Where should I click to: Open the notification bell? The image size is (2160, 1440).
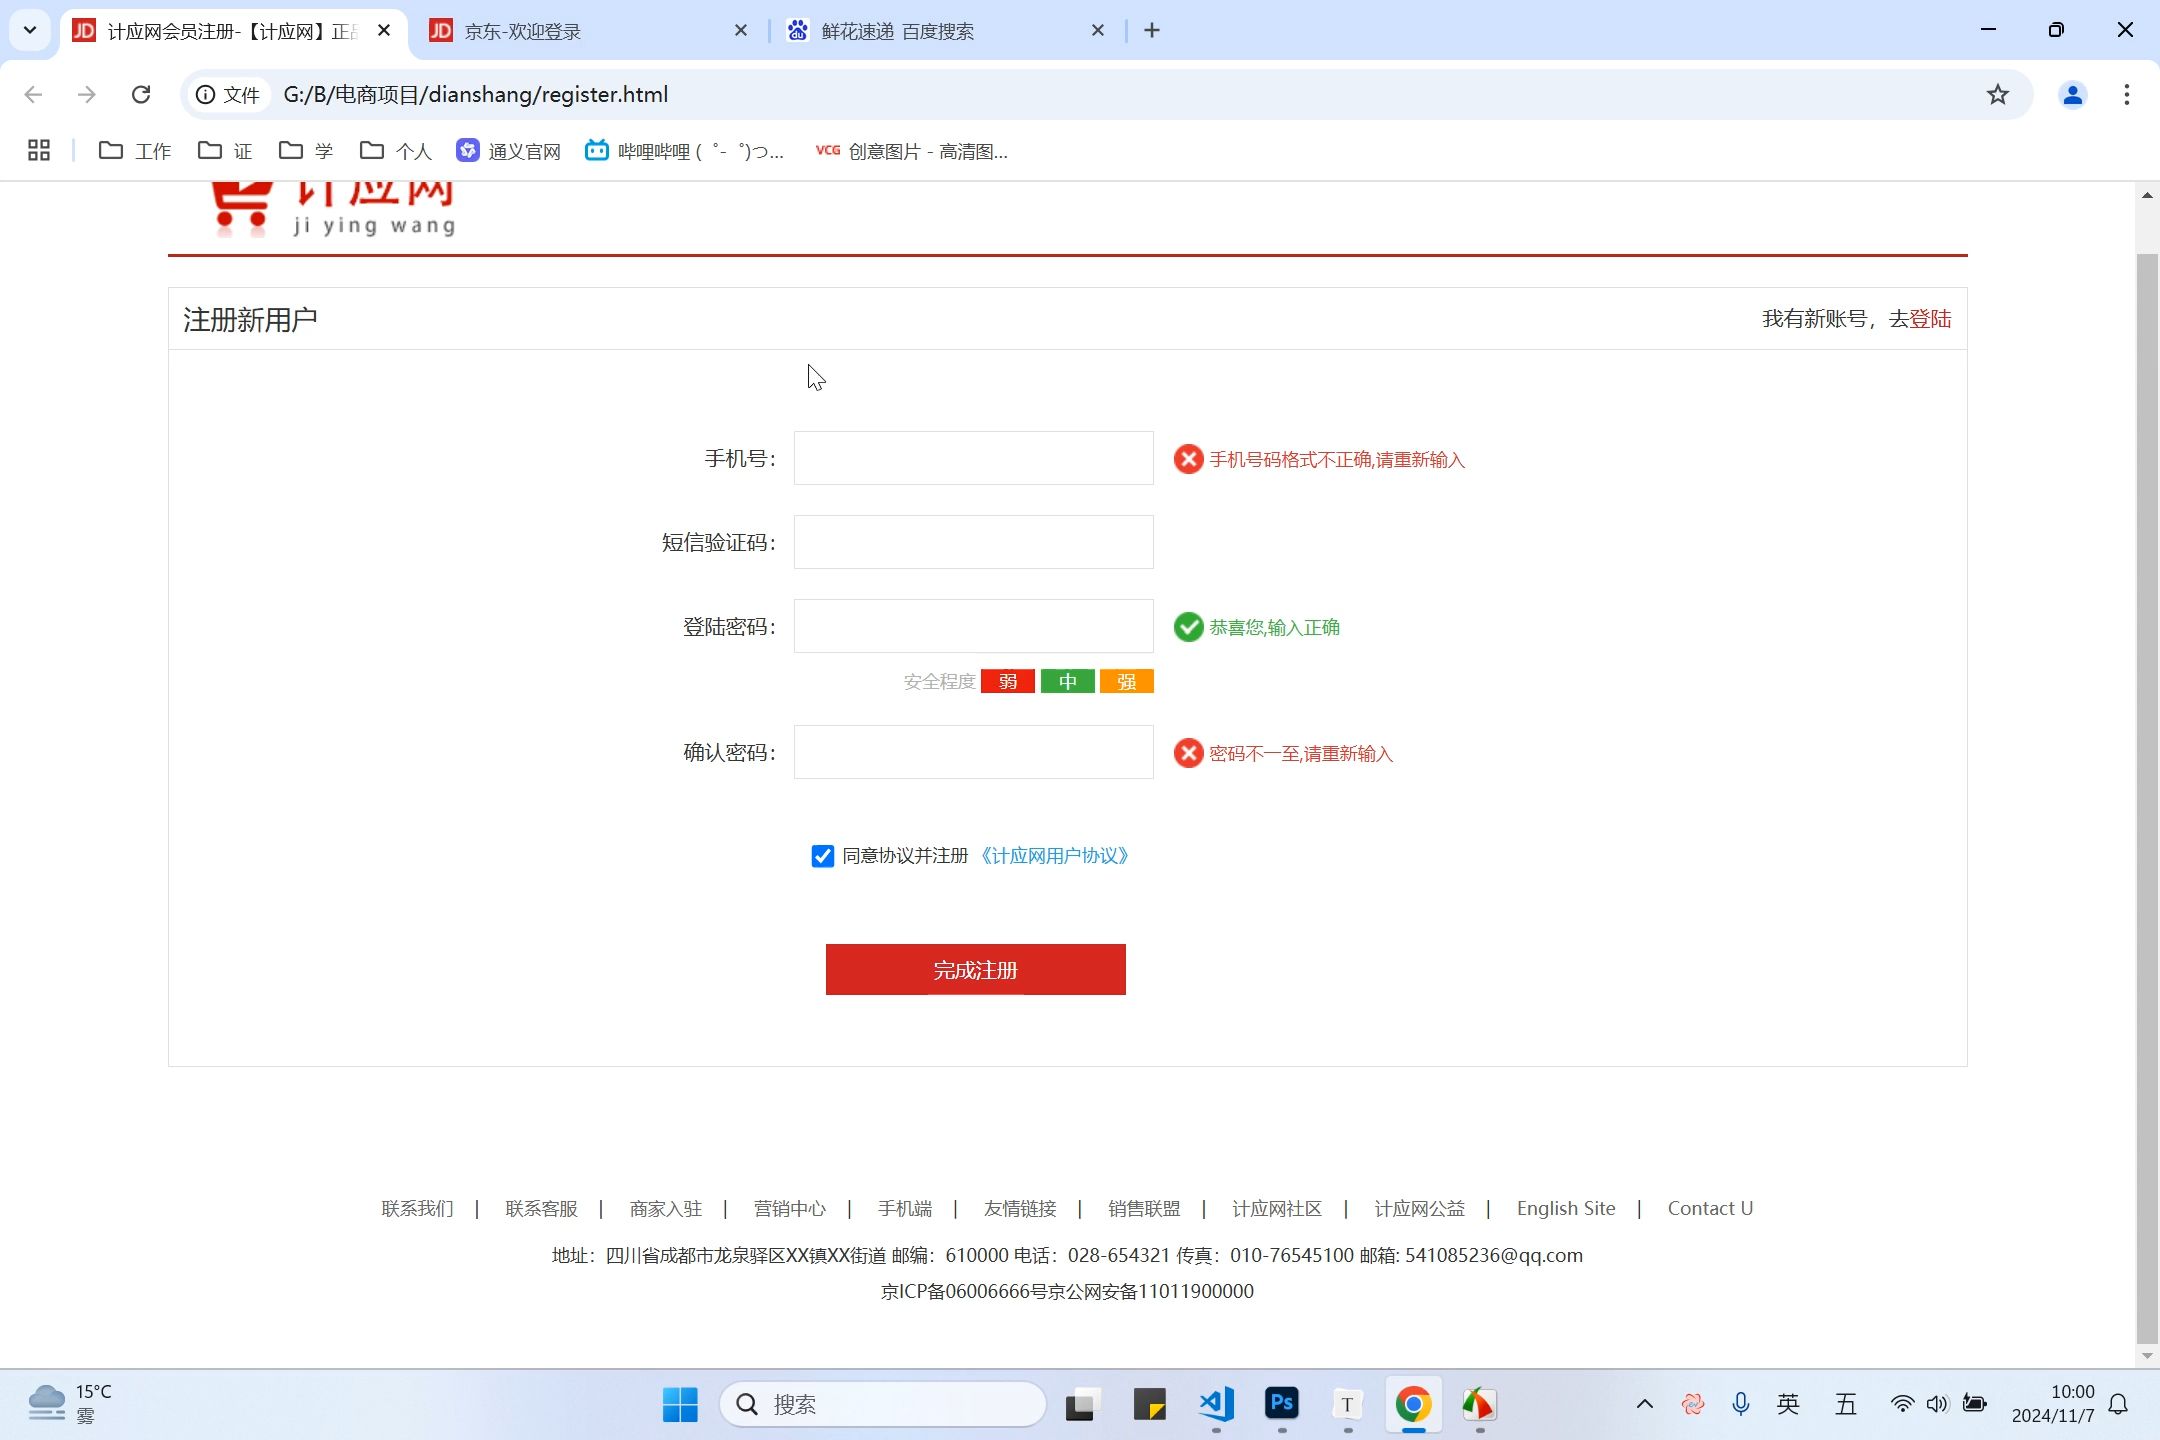(2118, 1404)
